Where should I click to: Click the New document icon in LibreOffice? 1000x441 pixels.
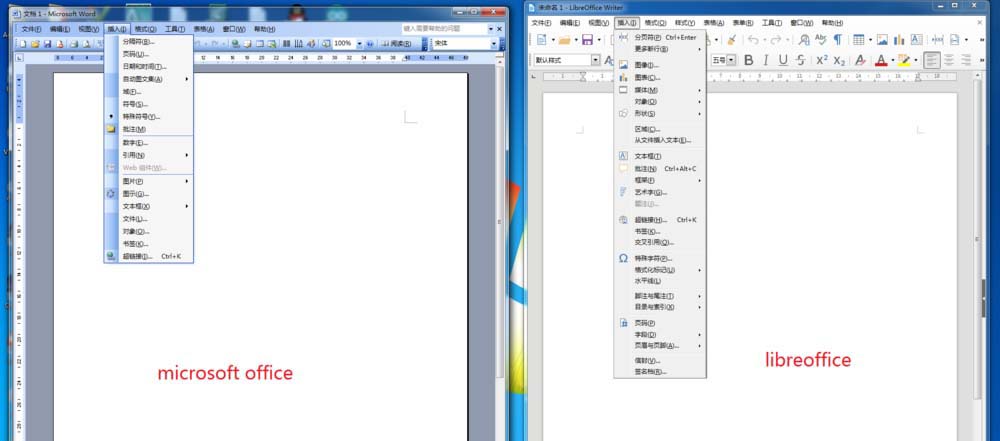pyautogui.click(x=541, y=40)
